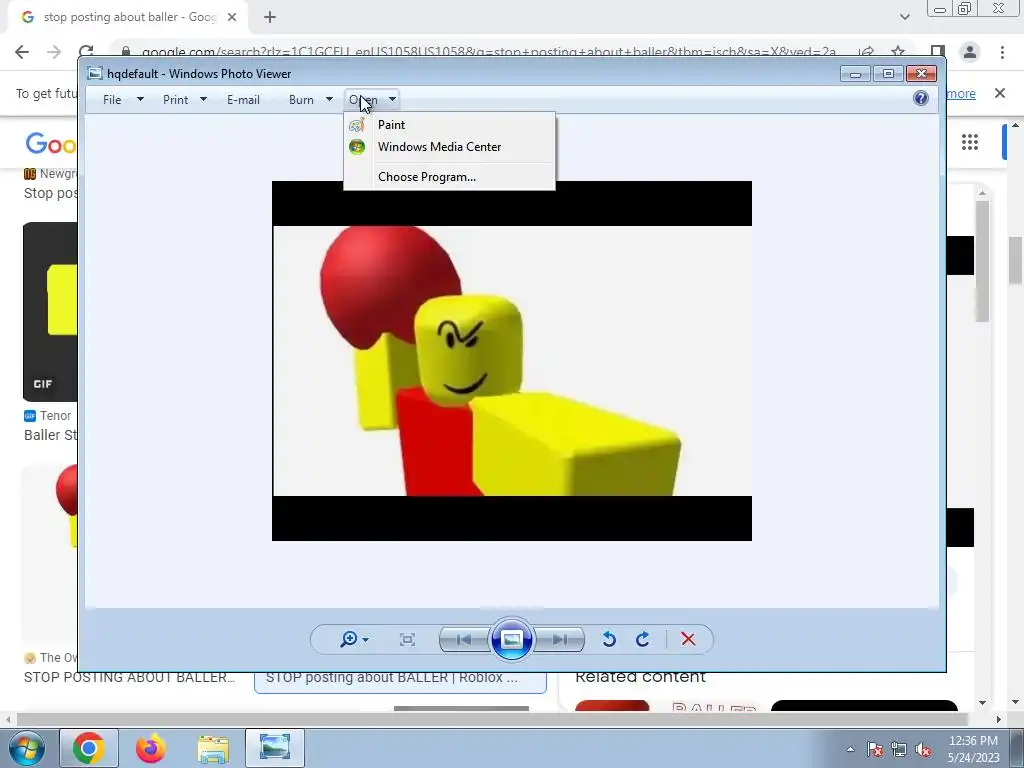
Task: Play slide show button
Action: coord(511,639)
